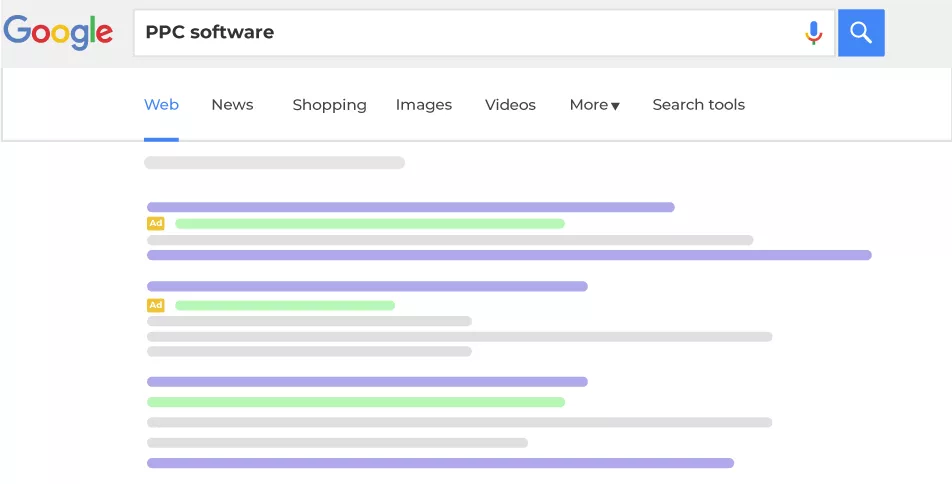Viewport: 952px width, 484px height.
Task: Click the second yellow Ad badge
Action: pyautogui.click(x=155, y=305)
